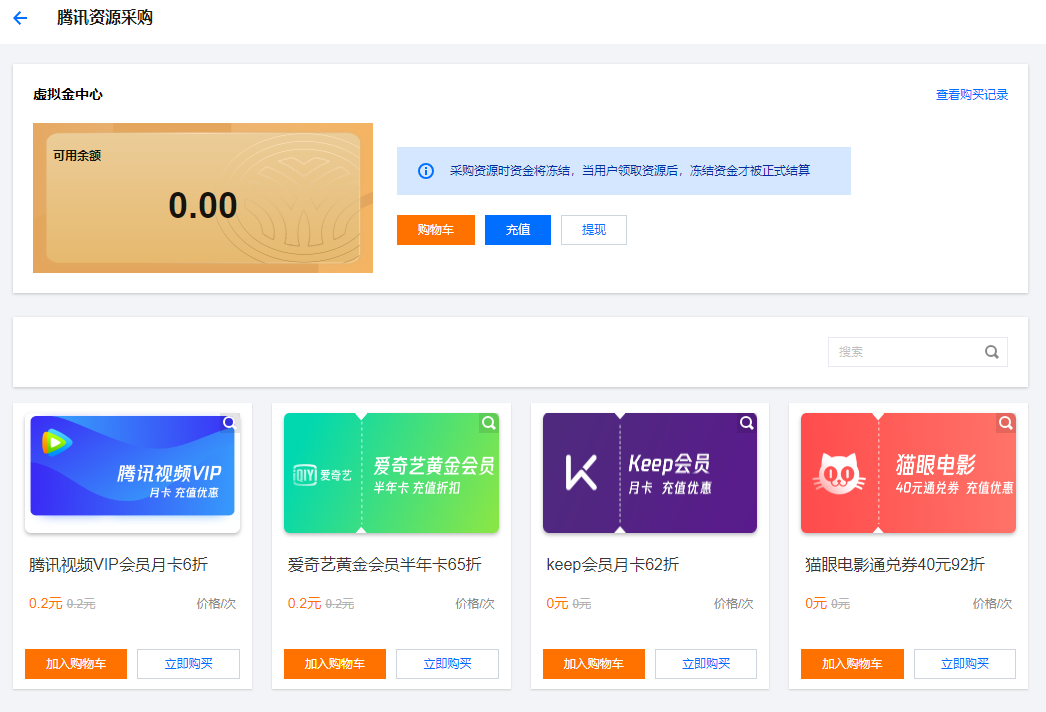
Task: Click the 腾讯视频VIP会员月卡6折 title
Action: coord(118,565)
